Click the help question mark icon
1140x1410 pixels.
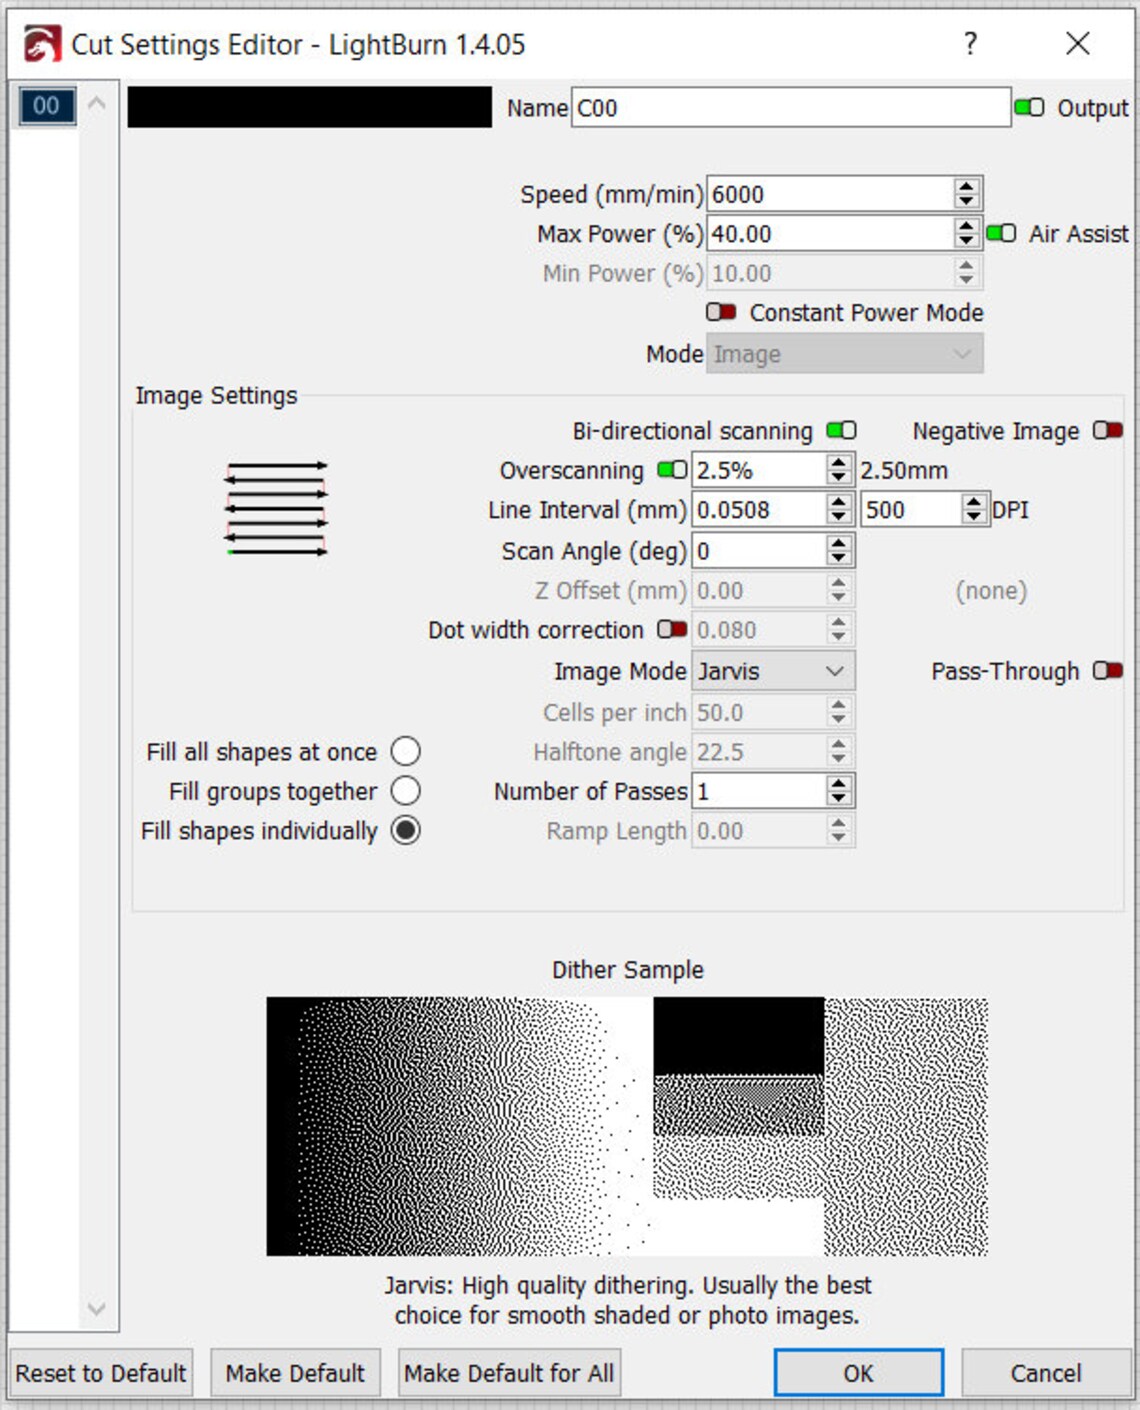(x=968, y=44)
